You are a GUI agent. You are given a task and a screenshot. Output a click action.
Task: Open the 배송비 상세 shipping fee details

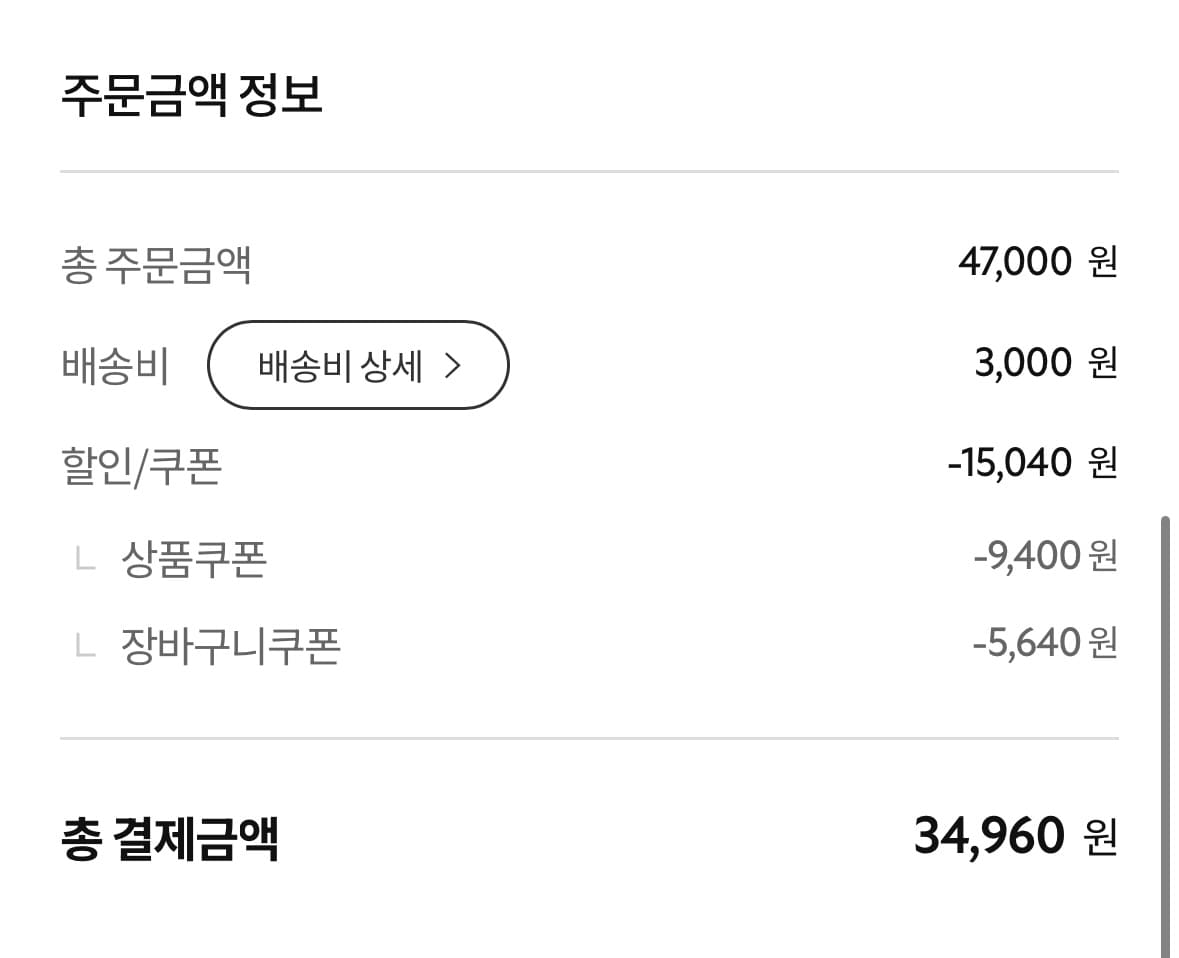coord(357,366)
